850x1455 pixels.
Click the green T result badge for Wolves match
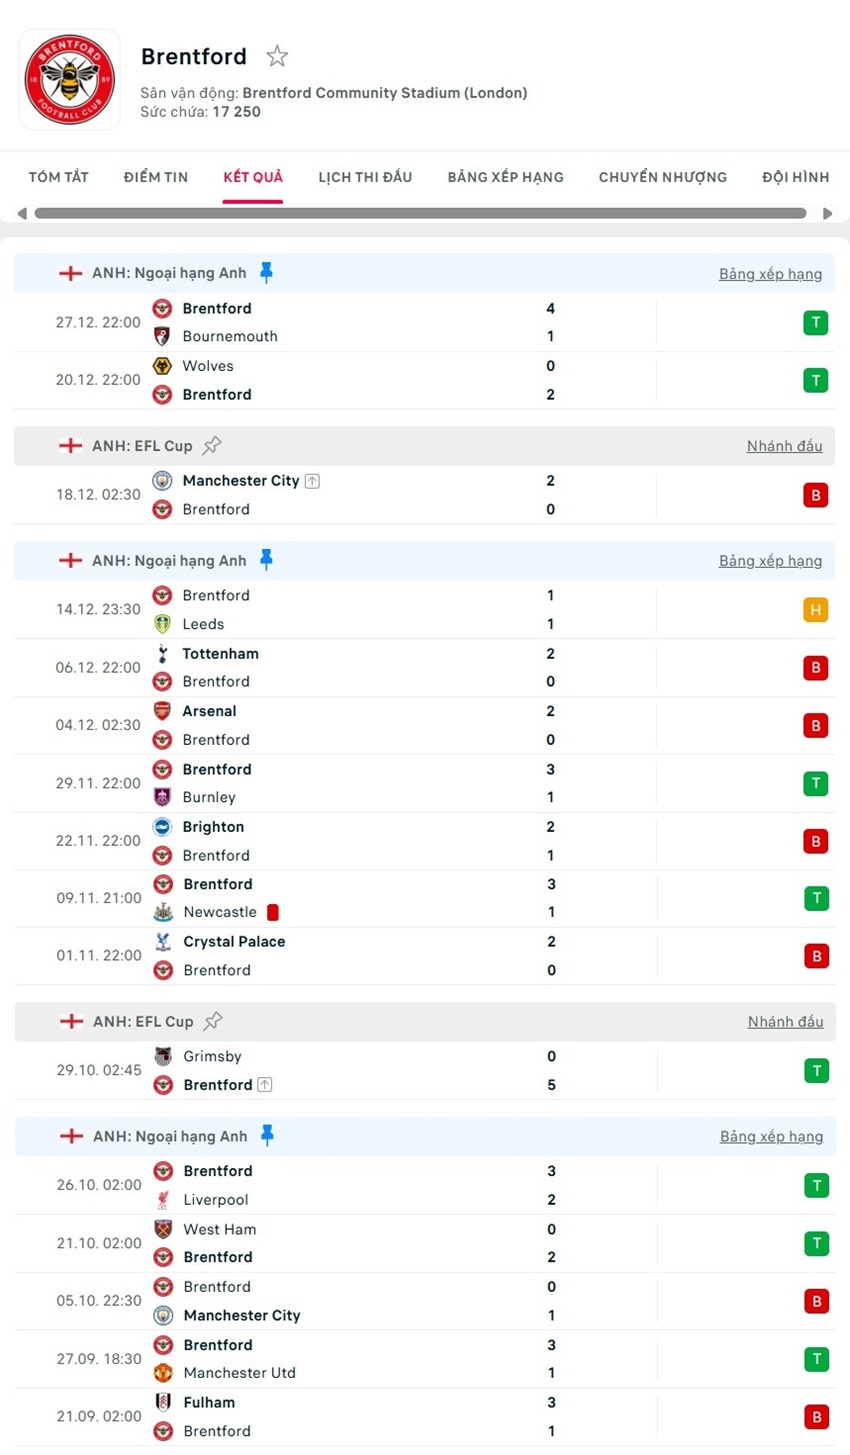pyautogui.click(x=816, y=380)
